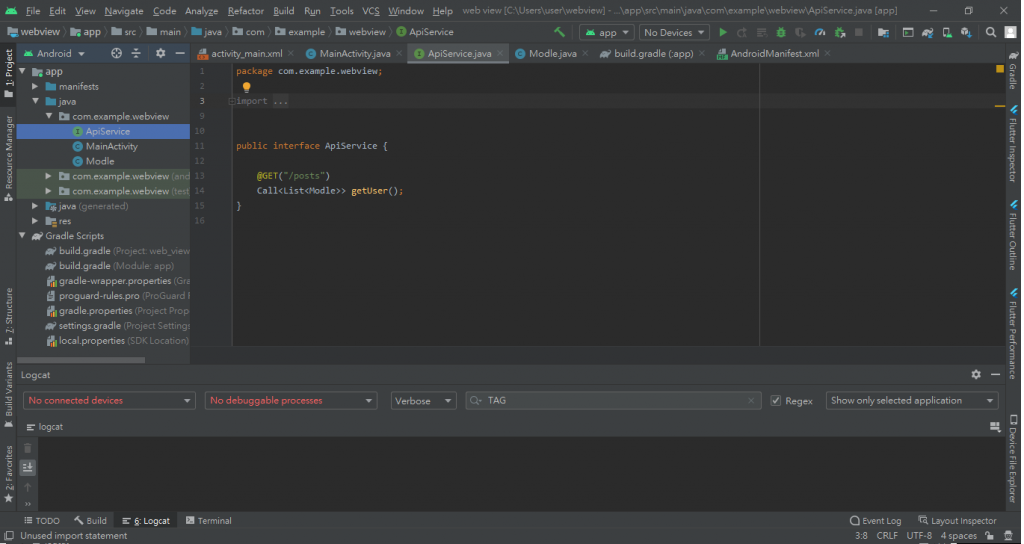Switch to MainActivity.java tab
The width and height of the screenshot is (1024, 544).
(355, 54)
